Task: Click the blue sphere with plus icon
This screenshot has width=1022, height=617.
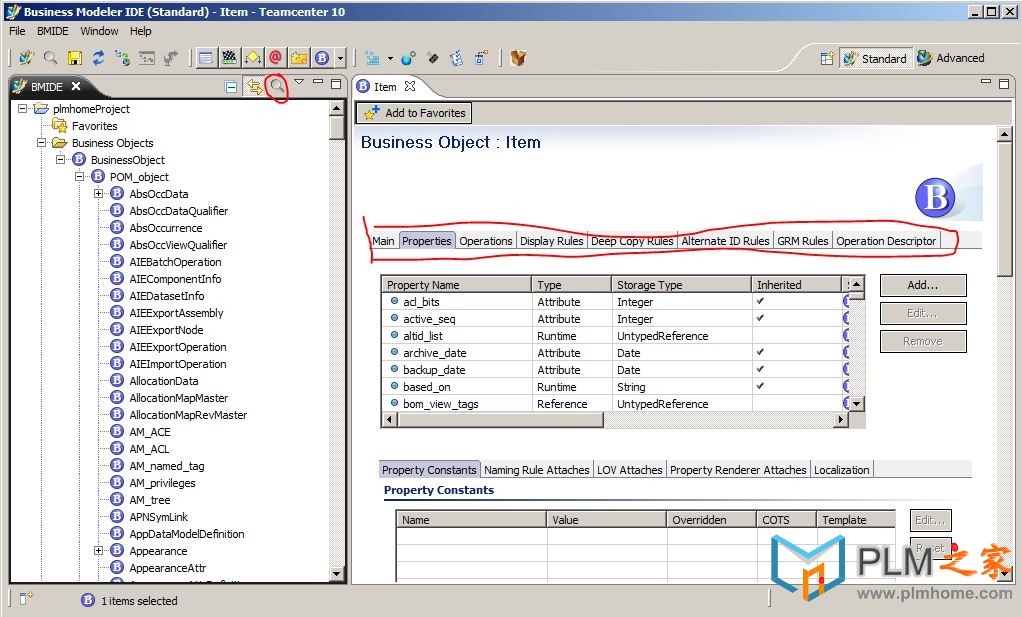Action: point(409,58)
